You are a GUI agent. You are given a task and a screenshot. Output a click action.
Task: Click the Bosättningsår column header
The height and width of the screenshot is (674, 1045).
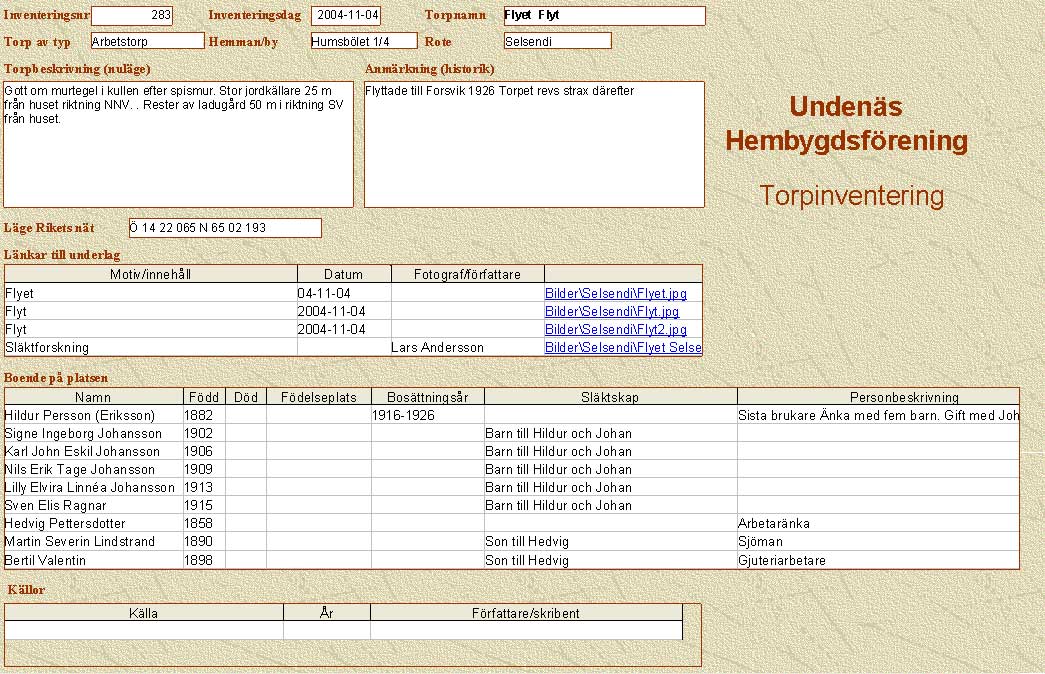[x=427, y=397]
